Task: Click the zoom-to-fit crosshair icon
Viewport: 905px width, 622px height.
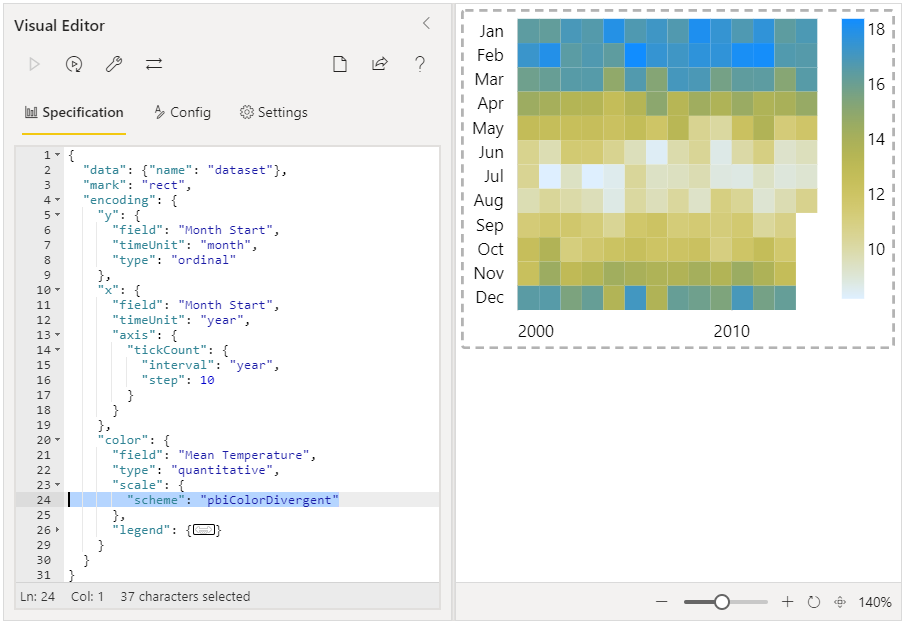Action: pyautogui.click(x=840, y=602)
